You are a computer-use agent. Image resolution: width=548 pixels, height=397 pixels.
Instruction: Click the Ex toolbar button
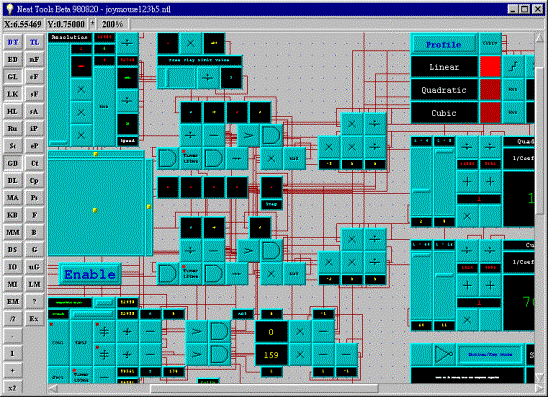coord(34,319)
